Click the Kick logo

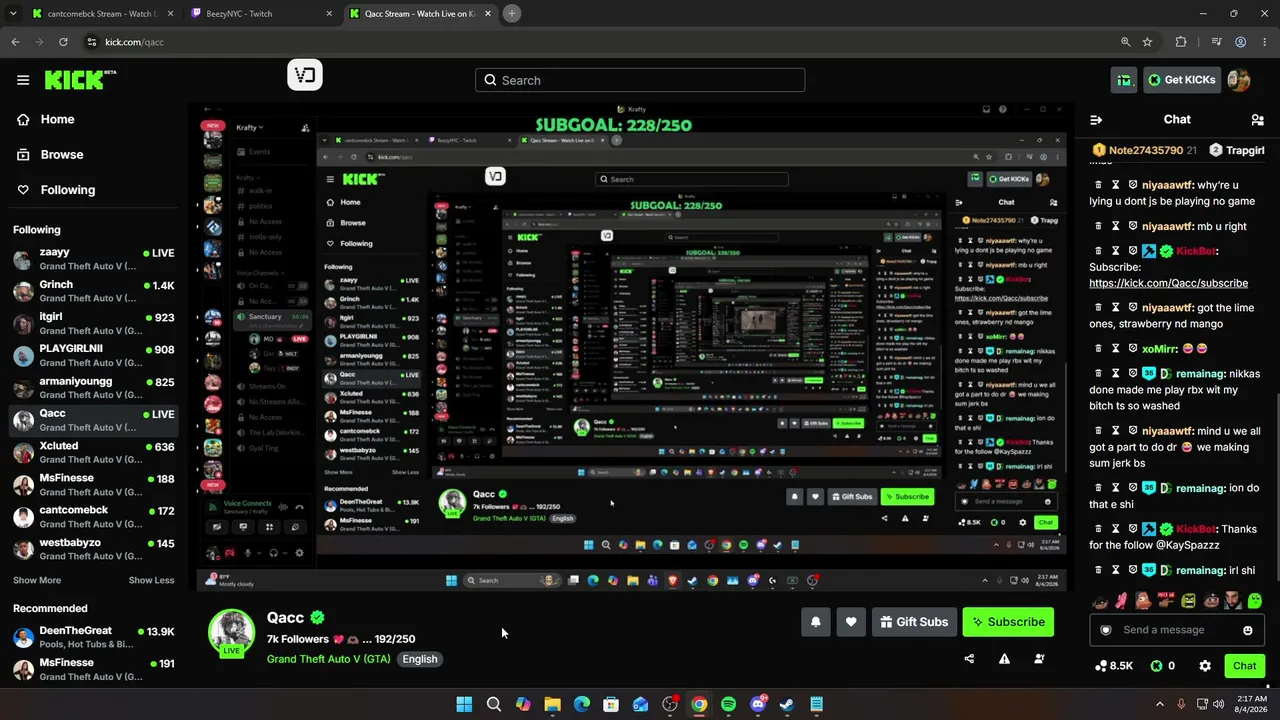click(80, 80)
